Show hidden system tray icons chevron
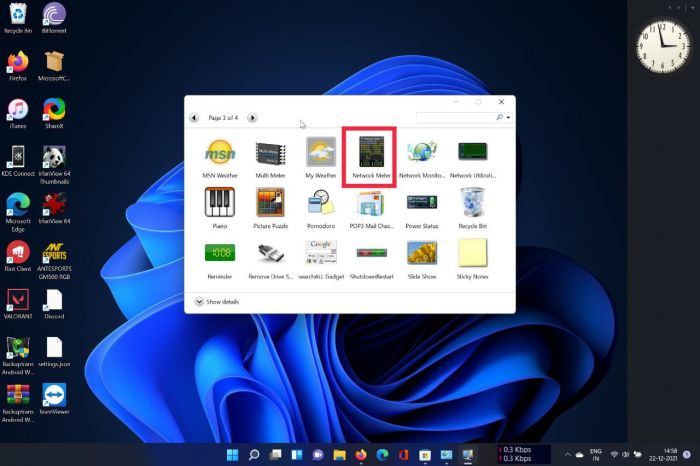700x466 pixels. 567,455
